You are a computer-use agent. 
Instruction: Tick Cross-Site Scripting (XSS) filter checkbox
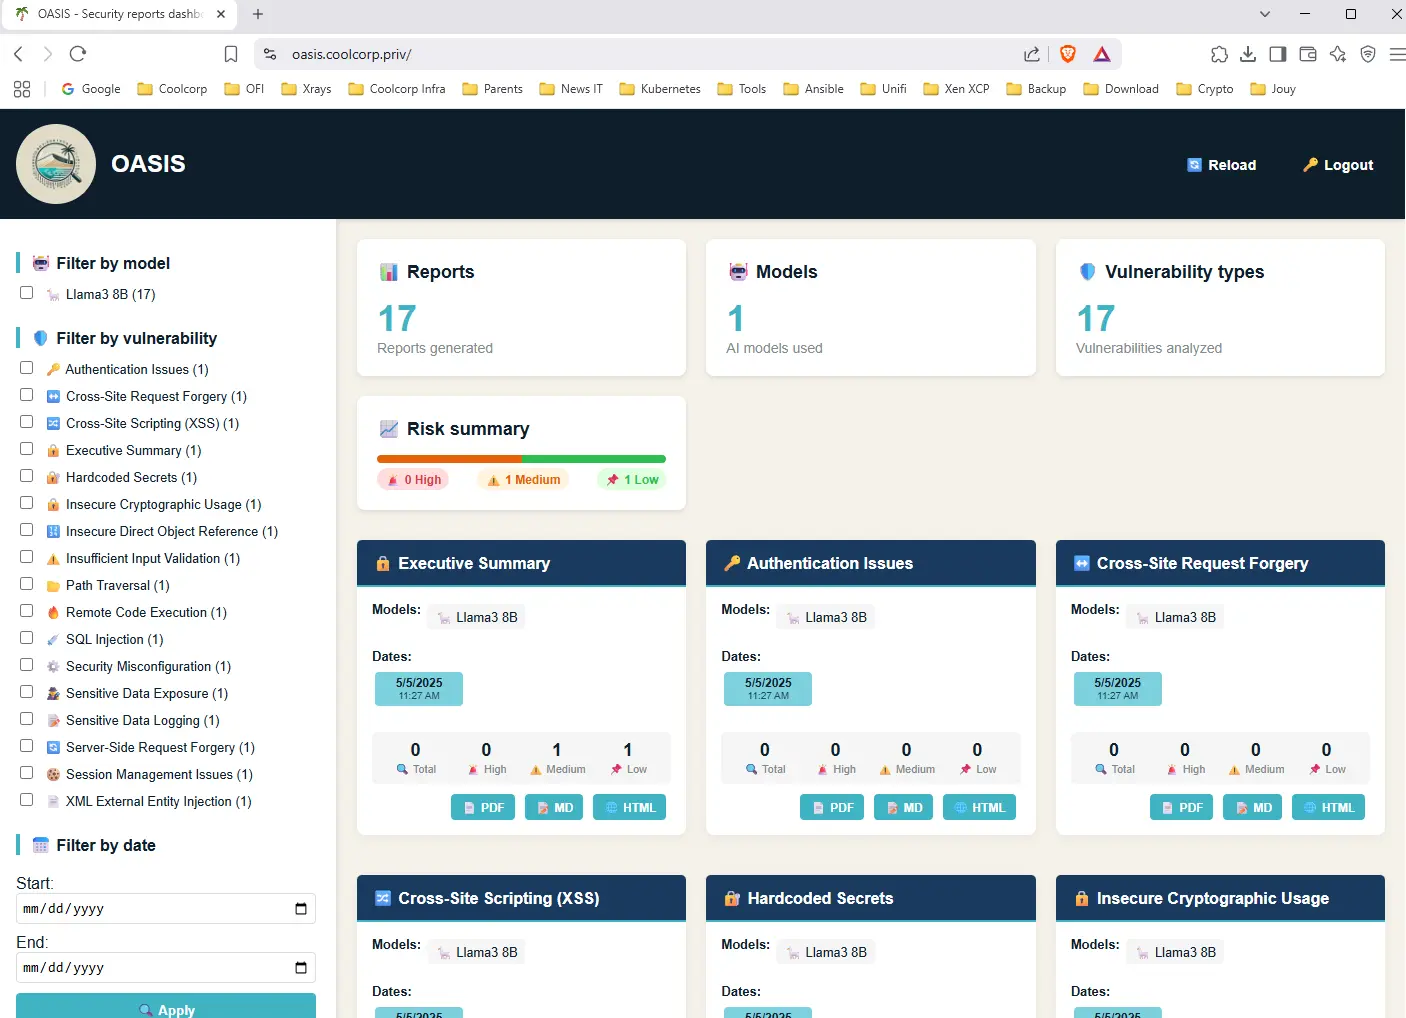point(27,422)
